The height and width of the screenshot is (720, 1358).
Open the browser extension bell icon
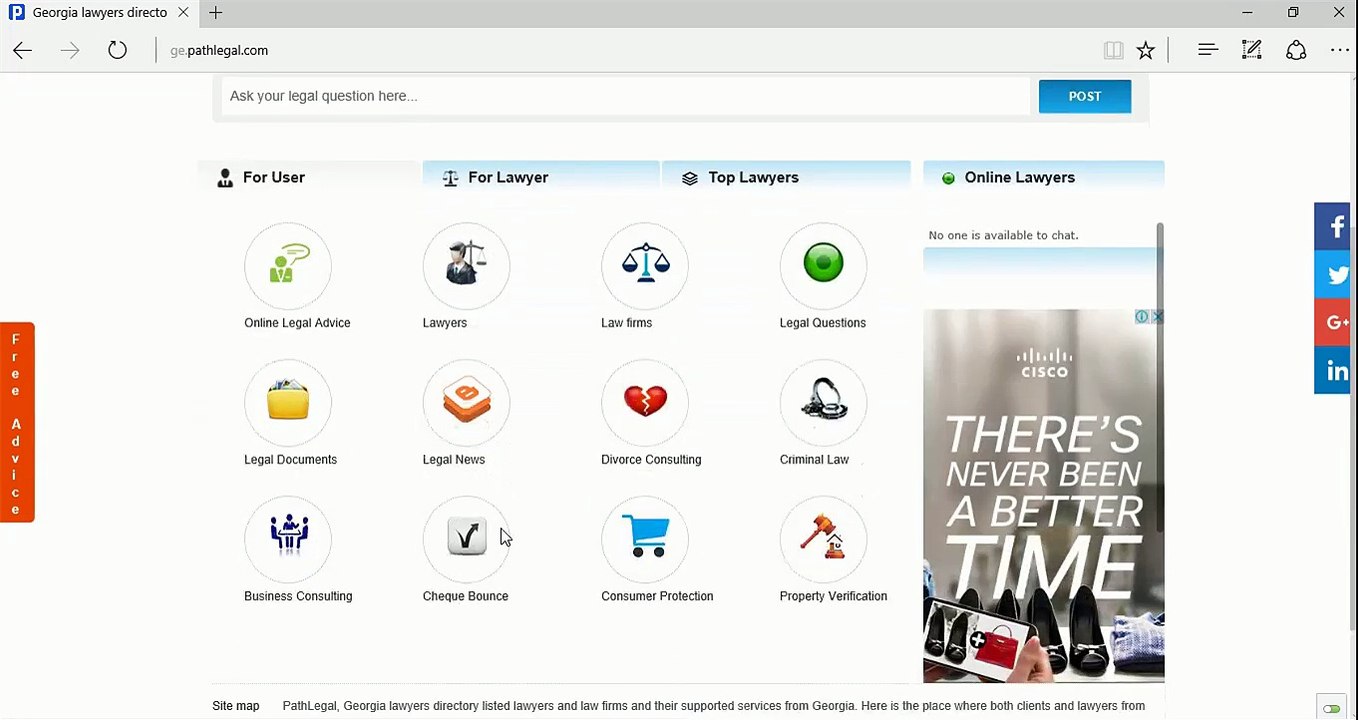click(1296, 50)
